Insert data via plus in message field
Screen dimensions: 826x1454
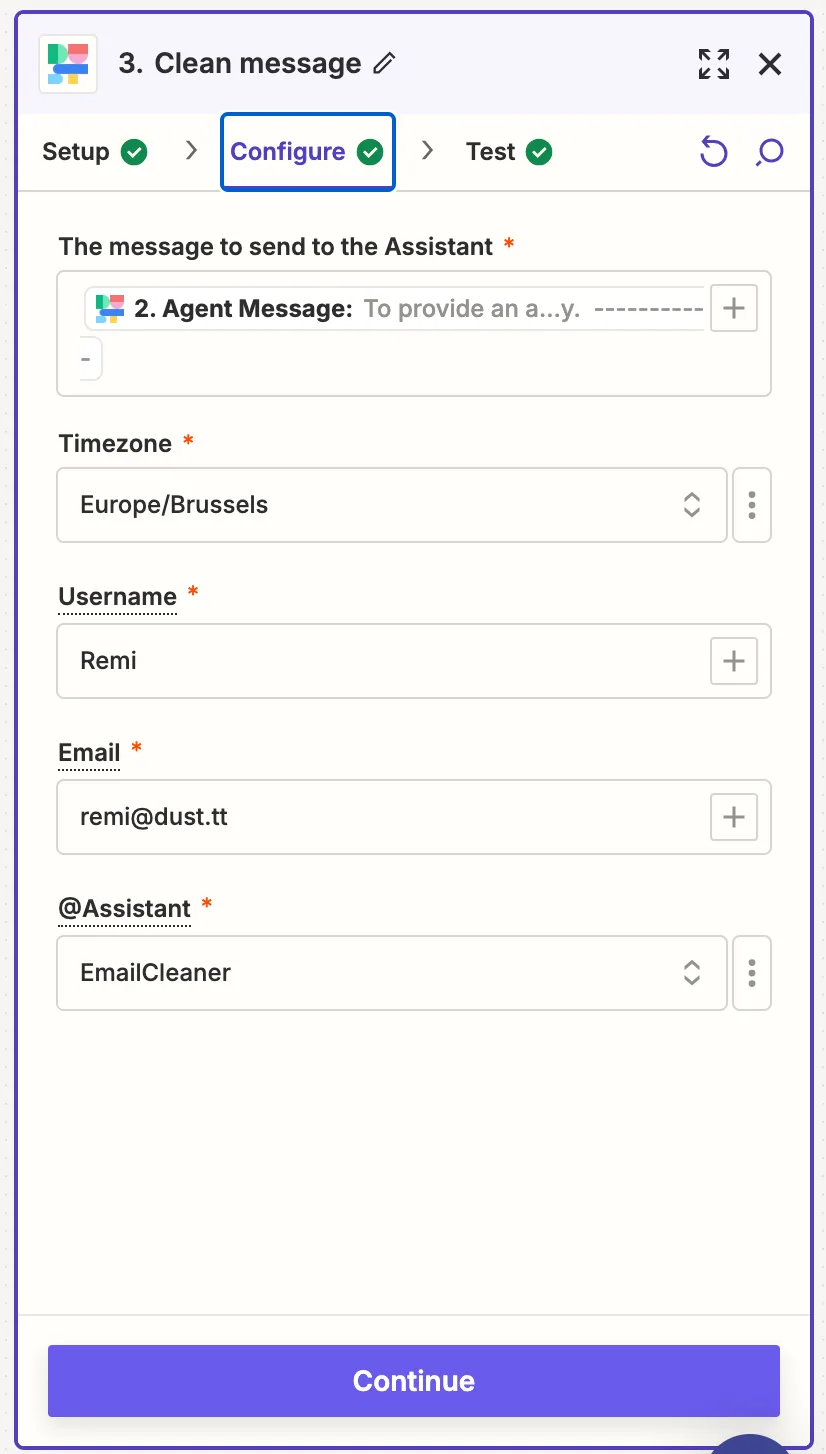tap(734, 308)
